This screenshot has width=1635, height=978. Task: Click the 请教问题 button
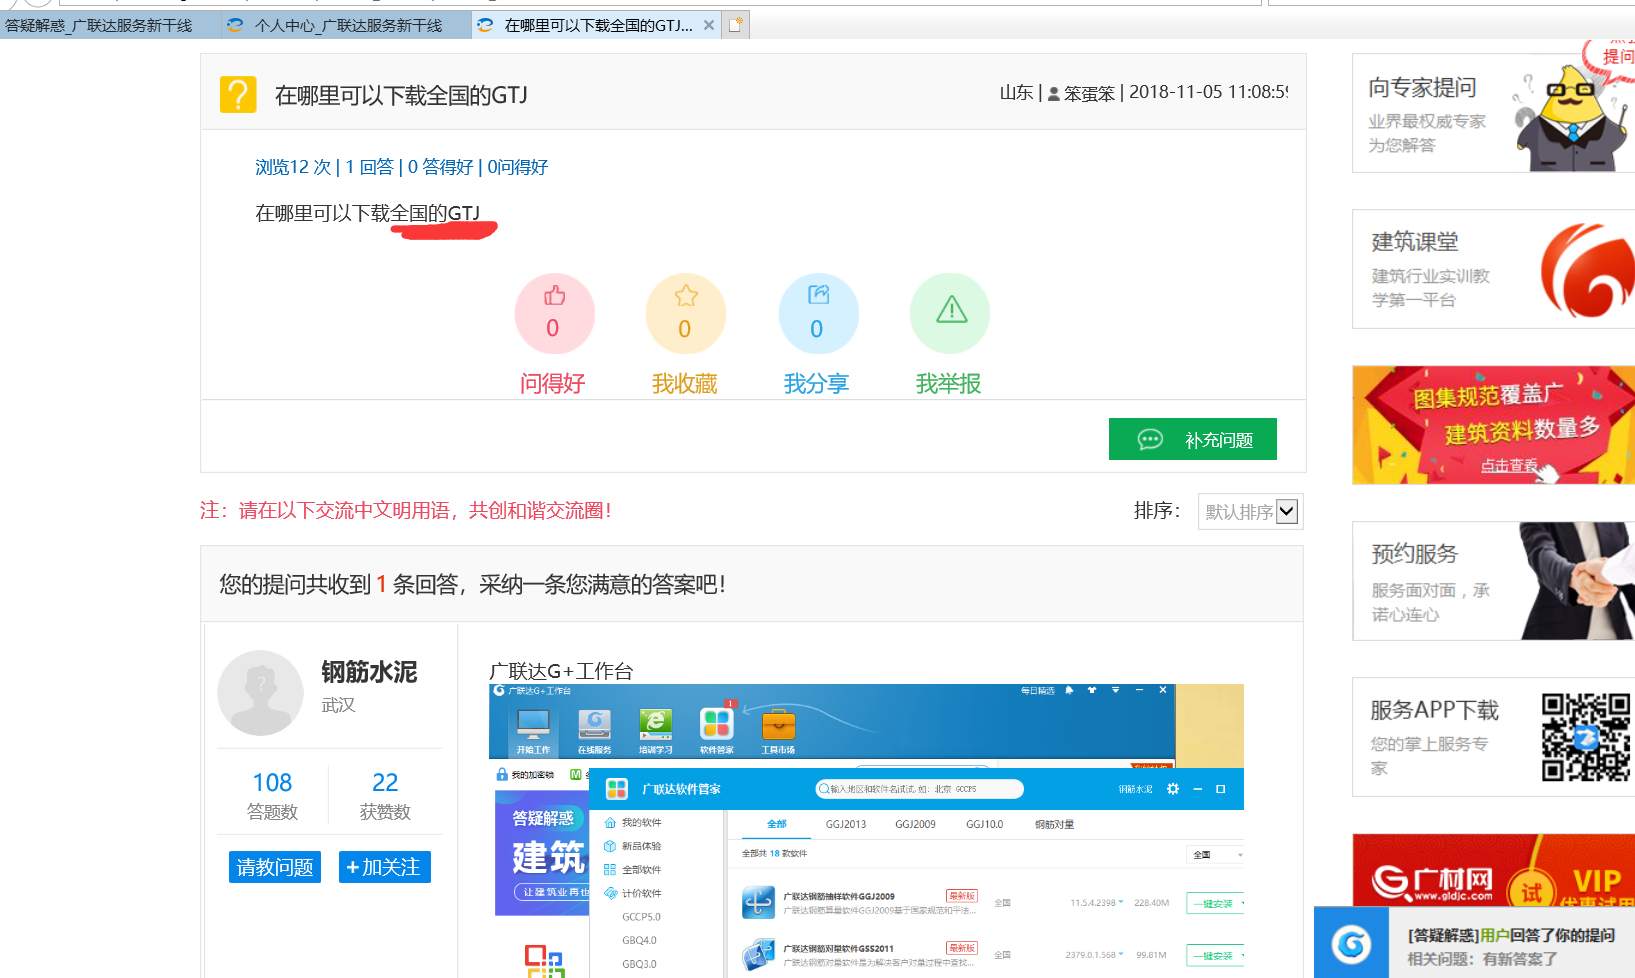(x=275, y=867)
